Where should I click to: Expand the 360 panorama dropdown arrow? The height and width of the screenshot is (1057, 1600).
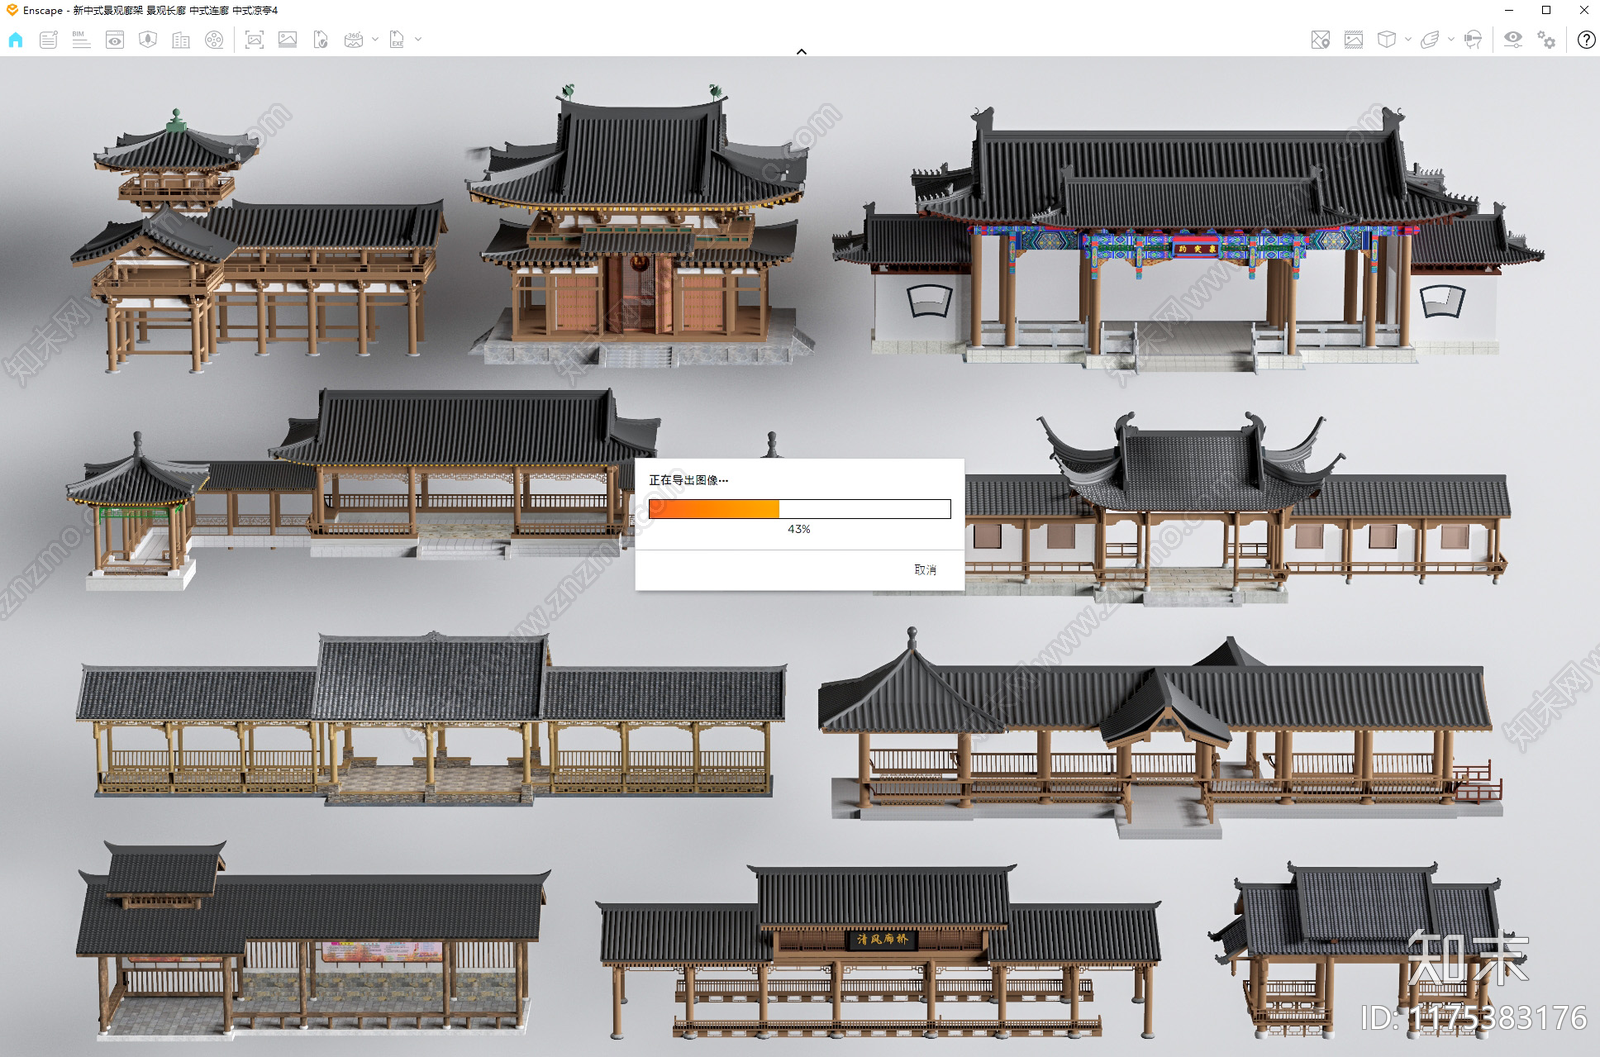click(375, 40)
